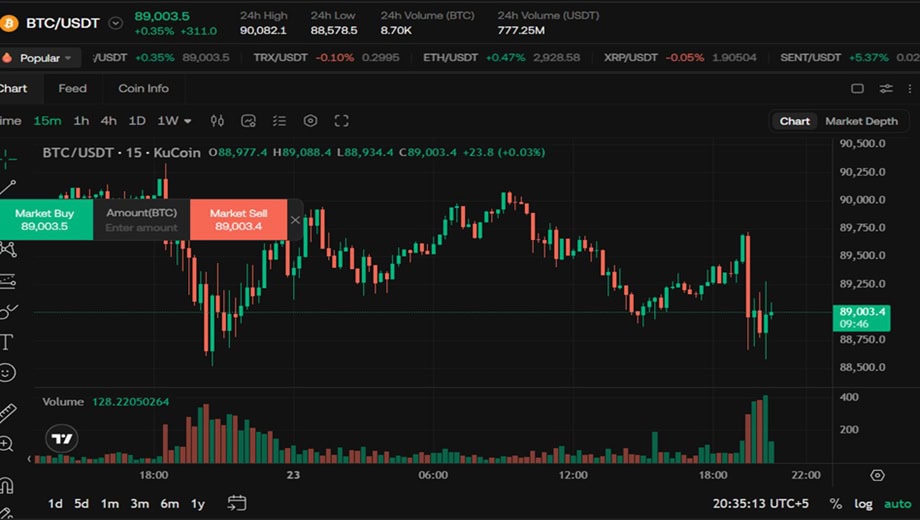Select the zoom in tool
Screen dimensions: 920x520
click(6, 444)
